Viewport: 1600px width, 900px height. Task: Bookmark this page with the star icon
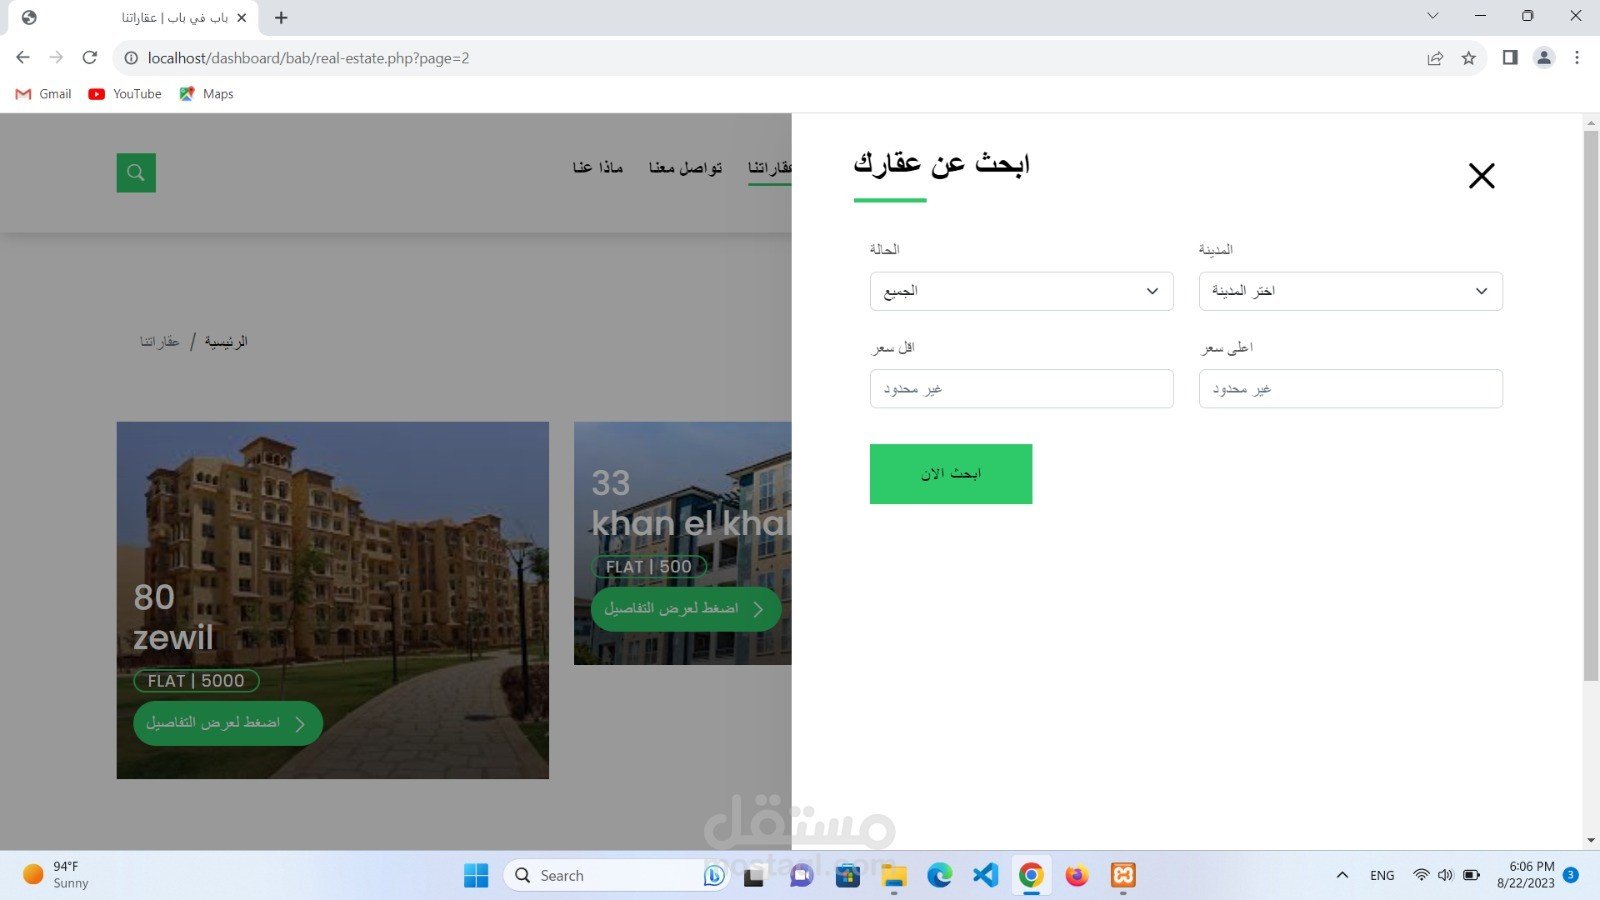point(1468,58)
